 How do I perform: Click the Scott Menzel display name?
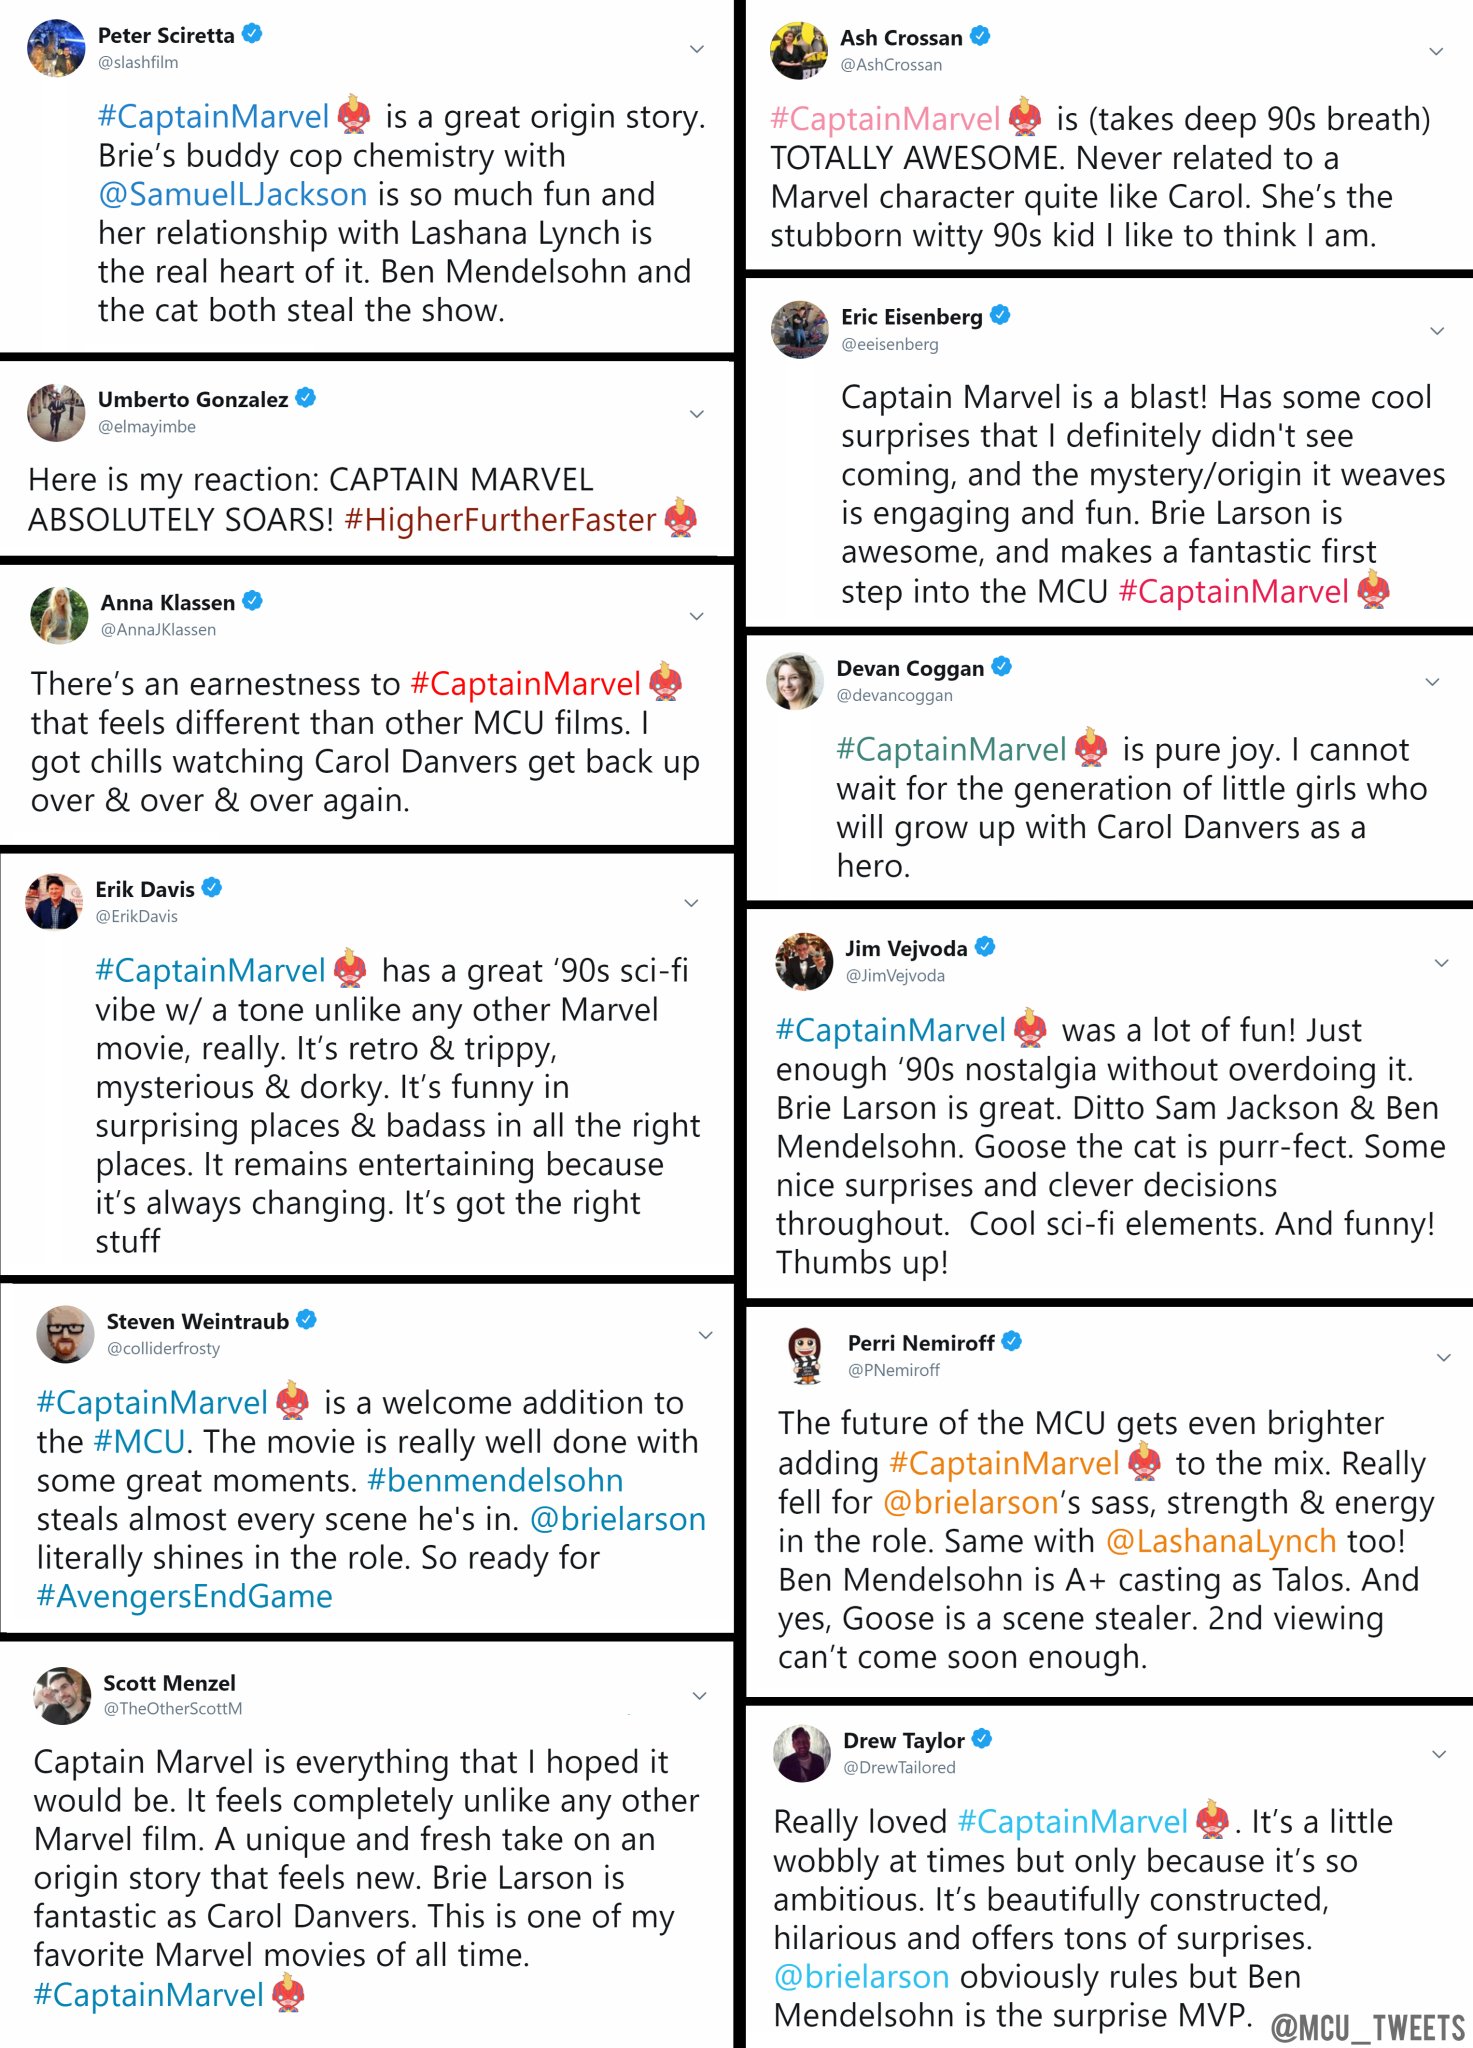point(169,1683)
